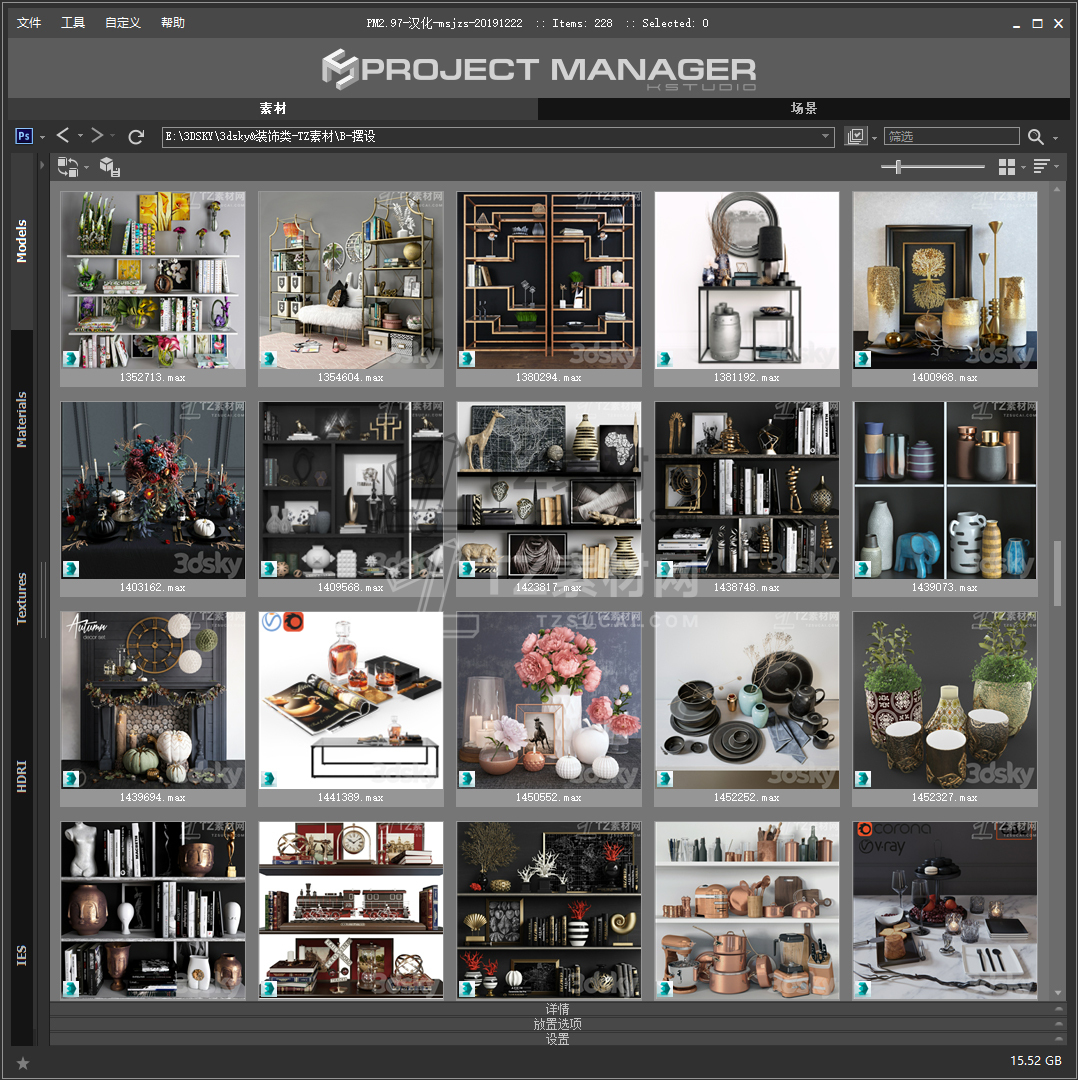Click 3ds Max badge on 1439073.max
This screenshot has width=1078, height=1080.
863,569
